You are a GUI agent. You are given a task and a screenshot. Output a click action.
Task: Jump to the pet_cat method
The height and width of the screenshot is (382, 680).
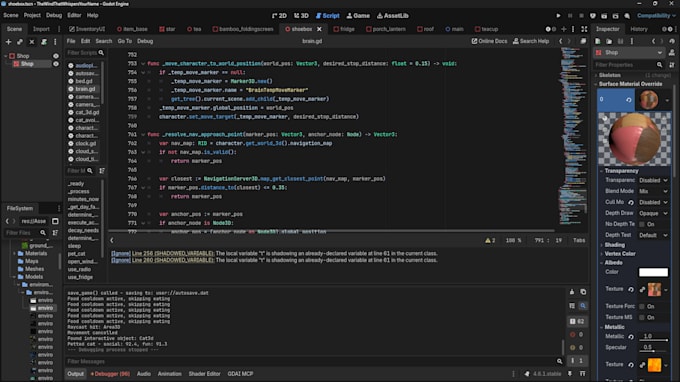click(77, 254)
